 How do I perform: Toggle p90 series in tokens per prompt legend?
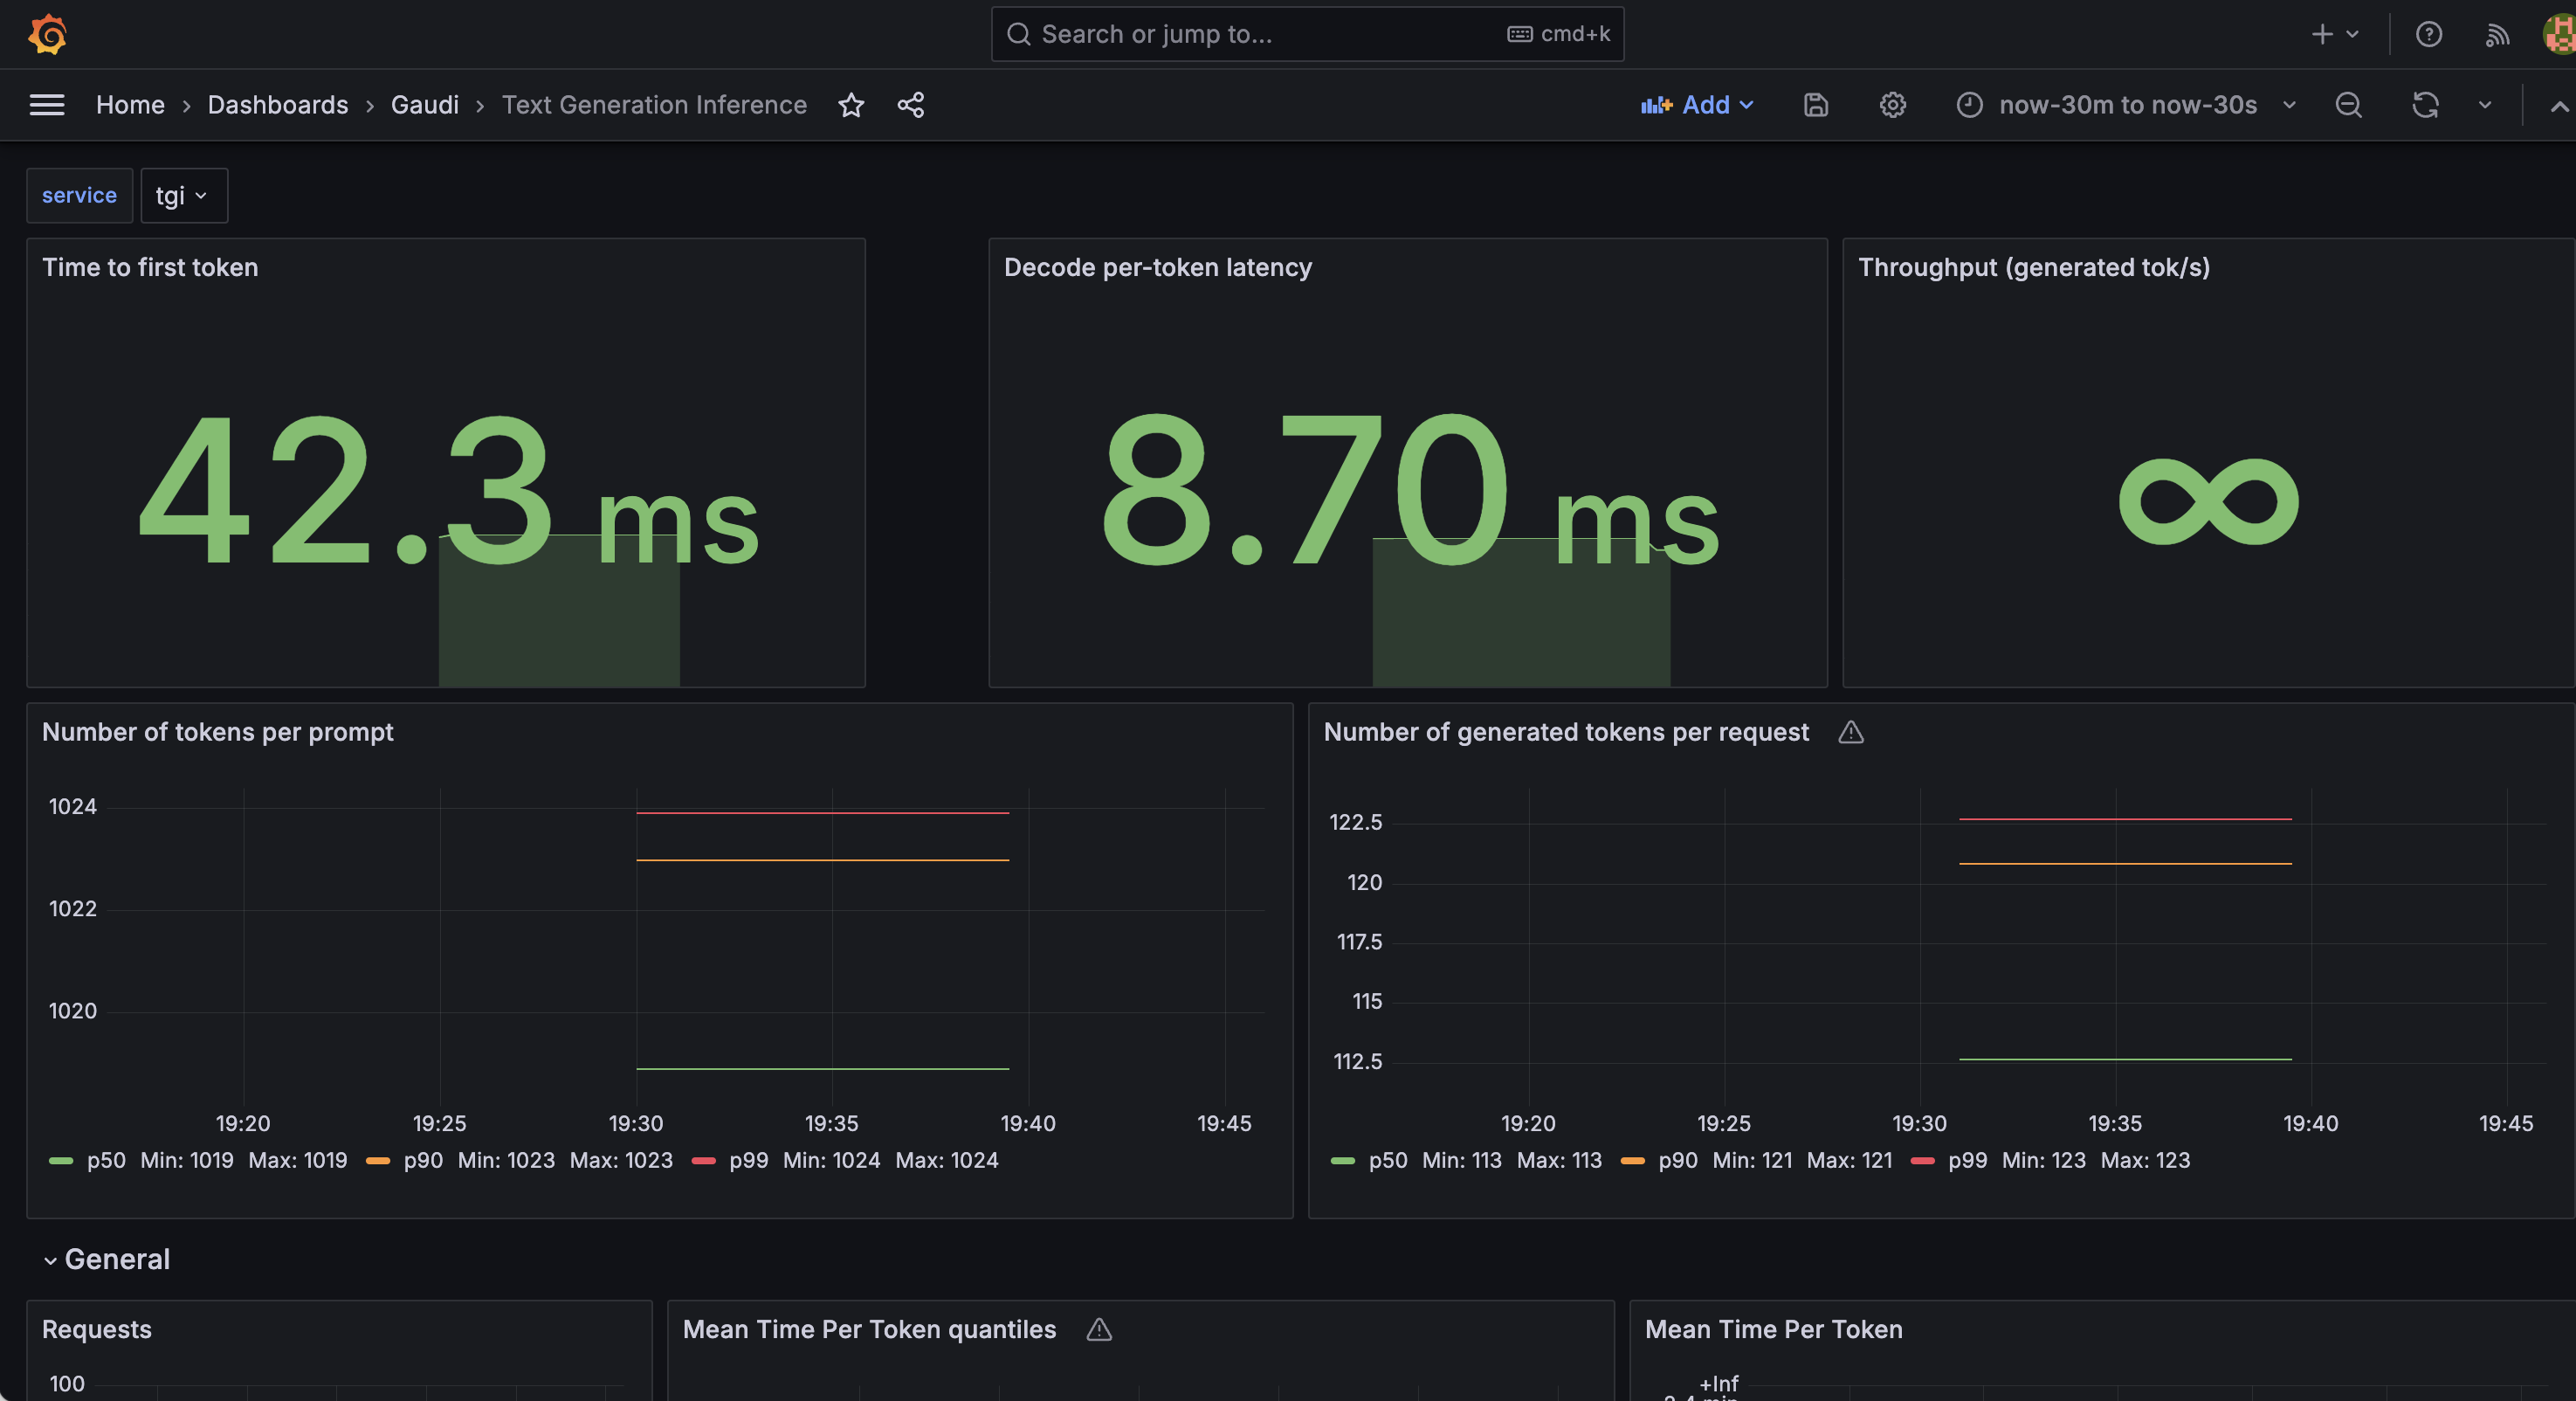click(423, 1160)
